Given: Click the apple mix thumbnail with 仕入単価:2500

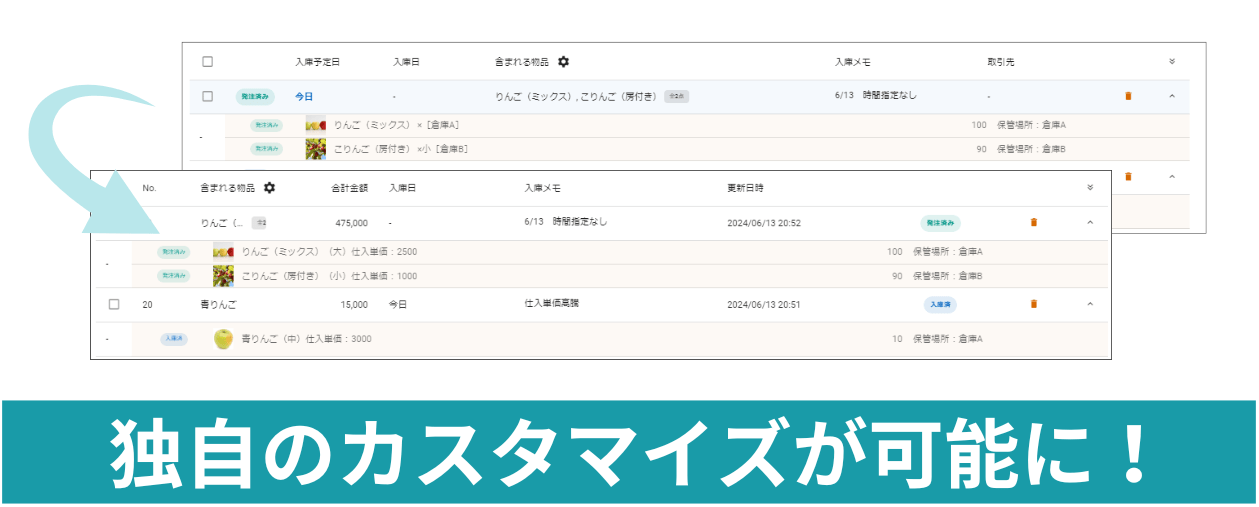Looking at the screenshot, I should 223,252.
